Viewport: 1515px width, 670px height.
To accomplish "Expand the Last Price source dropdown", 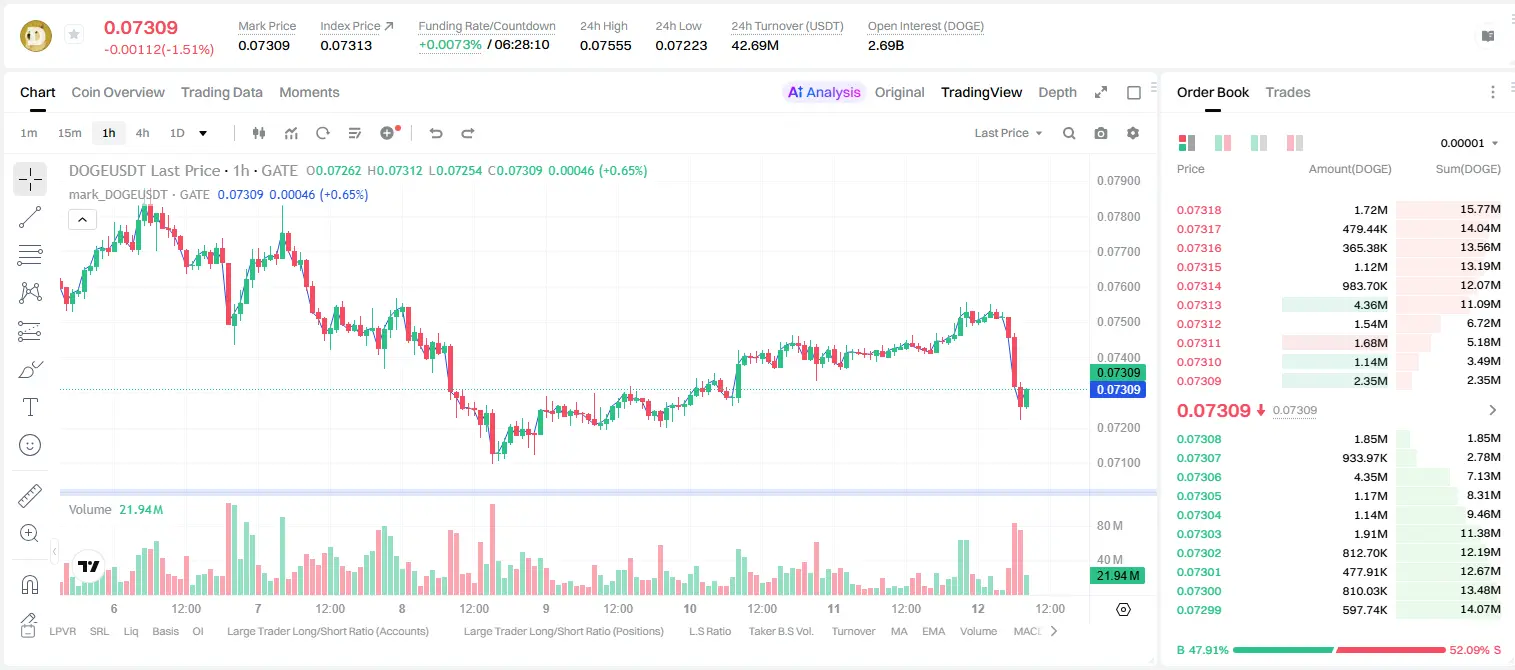I will pyautogui.click(x=1008, y=133).
